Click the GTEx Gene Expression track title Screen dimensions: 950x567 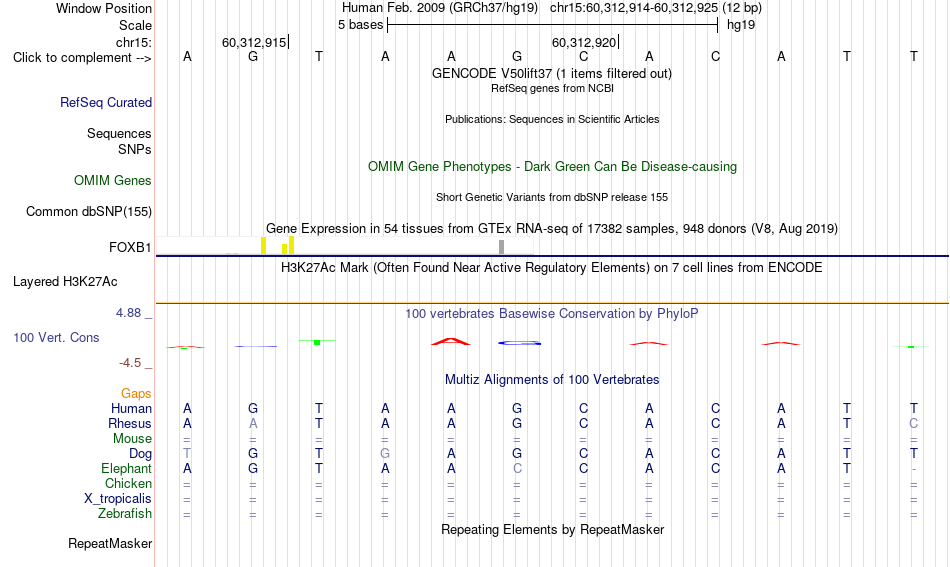[x=552, y=228]
